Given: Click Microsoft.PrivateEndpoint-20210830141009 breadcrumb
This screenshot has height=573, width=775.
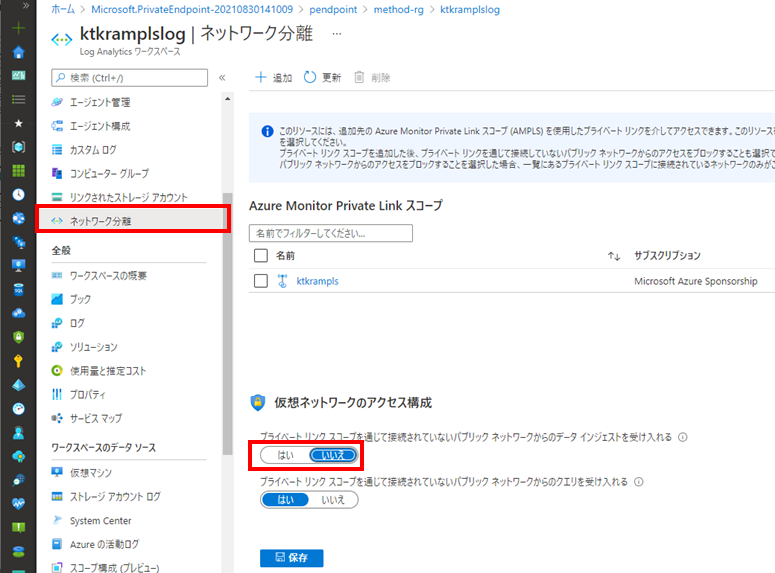Looking at the screenshot, I should point(192,9).
